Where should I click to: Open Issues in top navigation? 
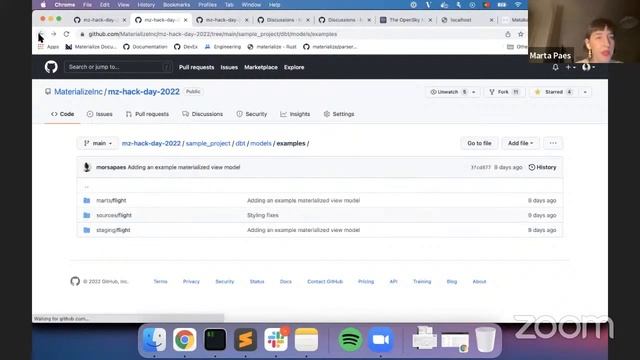point(229,67)
